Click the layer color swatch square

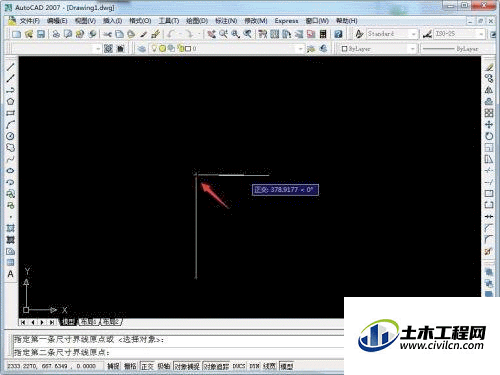[x=188, y=49]
